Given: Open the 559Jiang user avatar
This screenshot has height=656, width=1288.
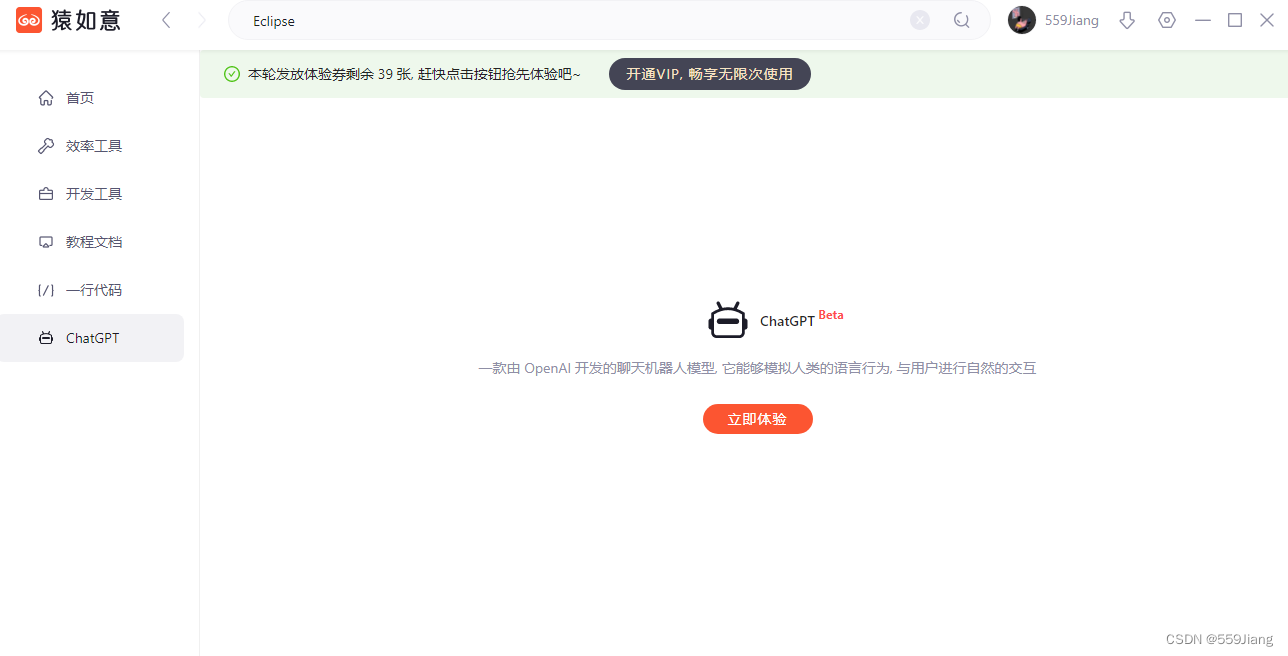Looking at the screenshot, I should [1022, 20].
